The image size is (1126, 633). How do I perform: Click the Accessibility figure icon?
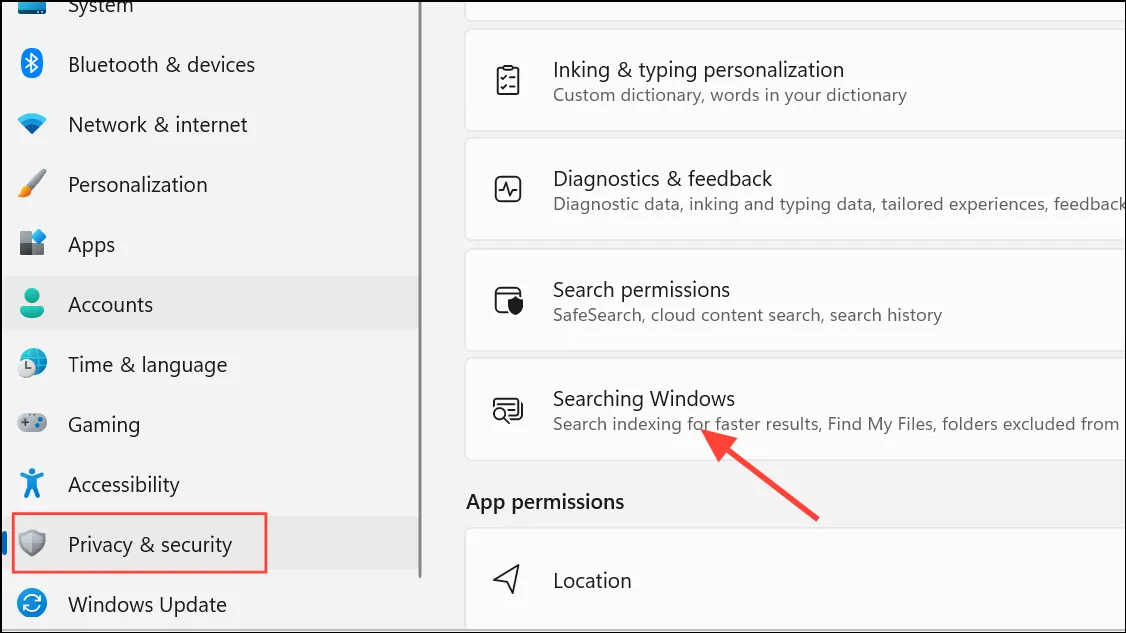[32, 484]
